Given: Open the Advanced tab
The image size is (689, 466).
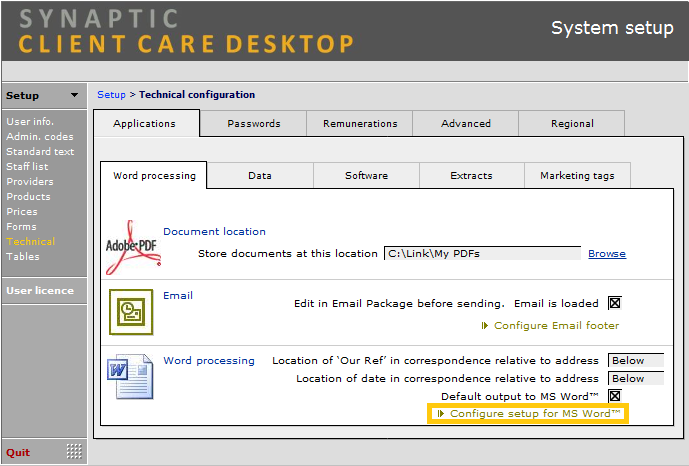Looking at the screenshot, I should 466,123.
